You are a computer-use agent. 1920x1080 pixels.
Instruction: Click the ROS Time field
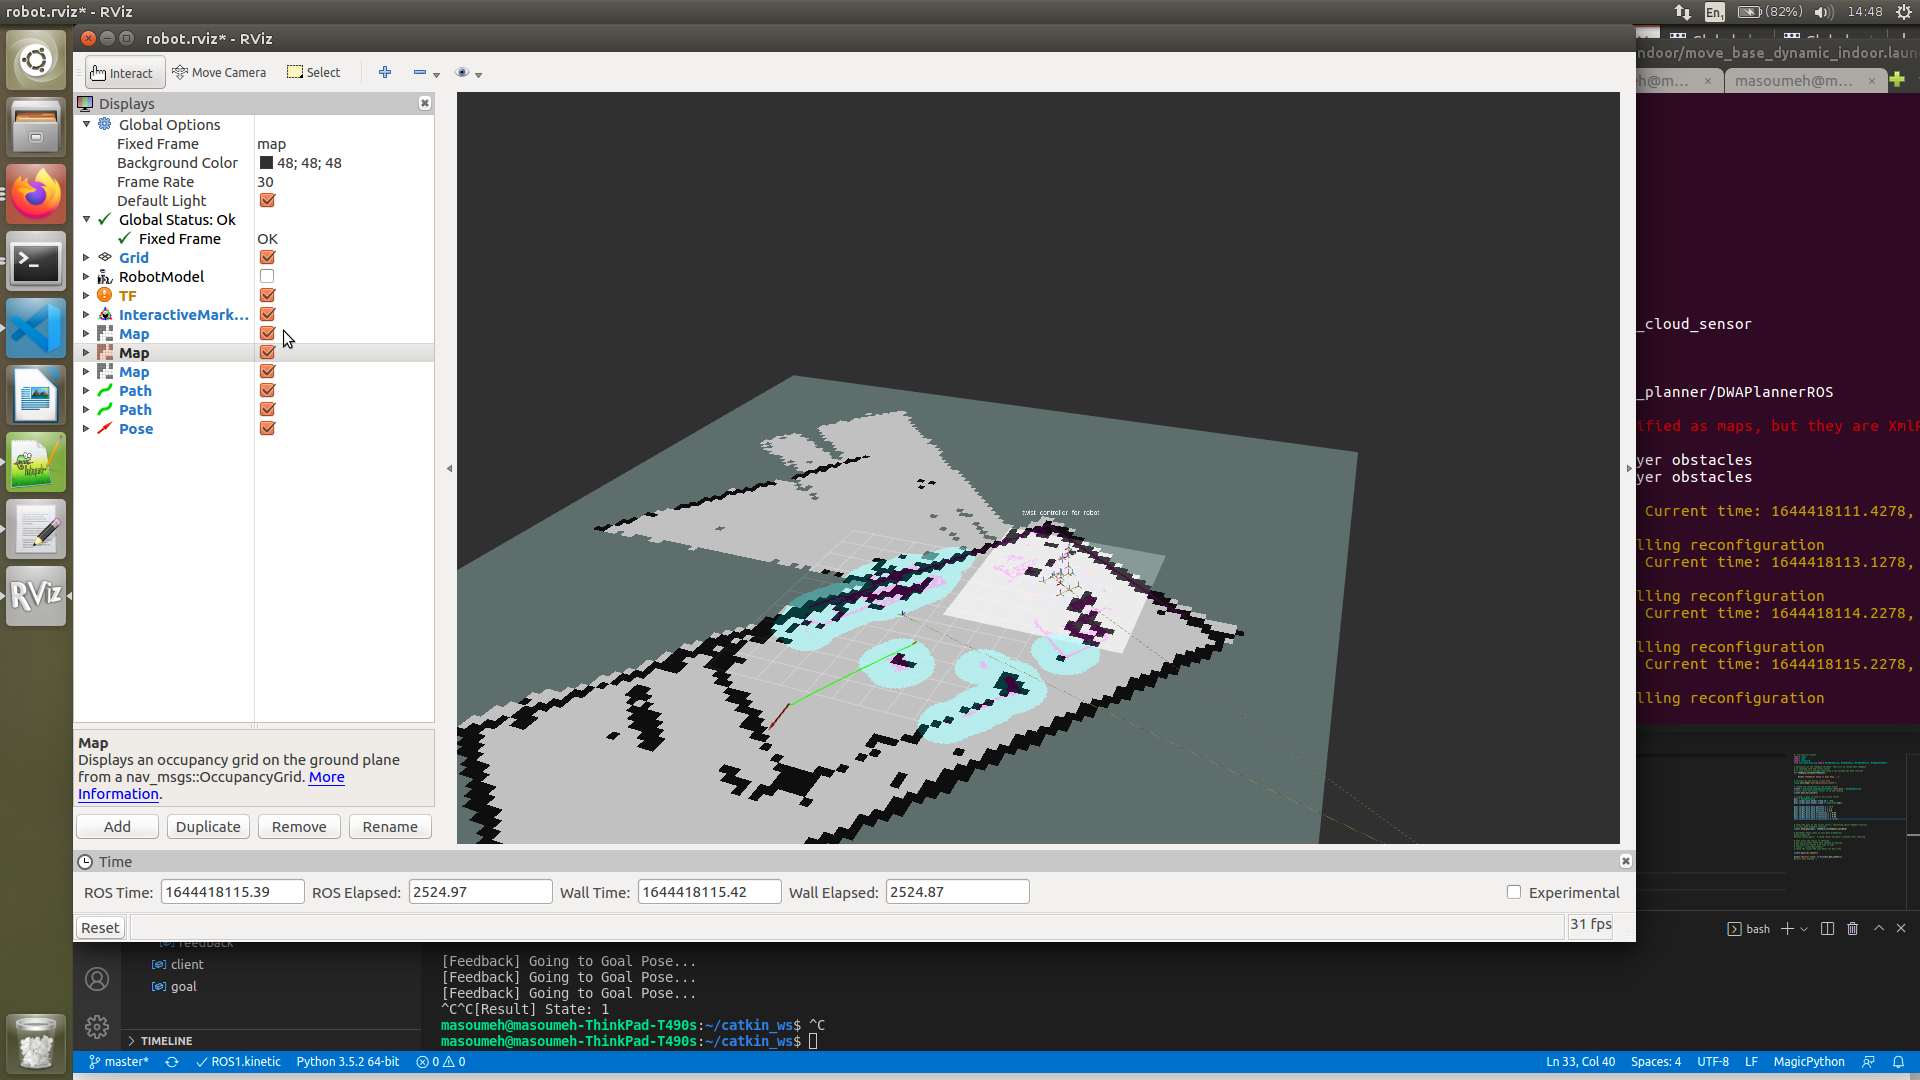point(232,891)
